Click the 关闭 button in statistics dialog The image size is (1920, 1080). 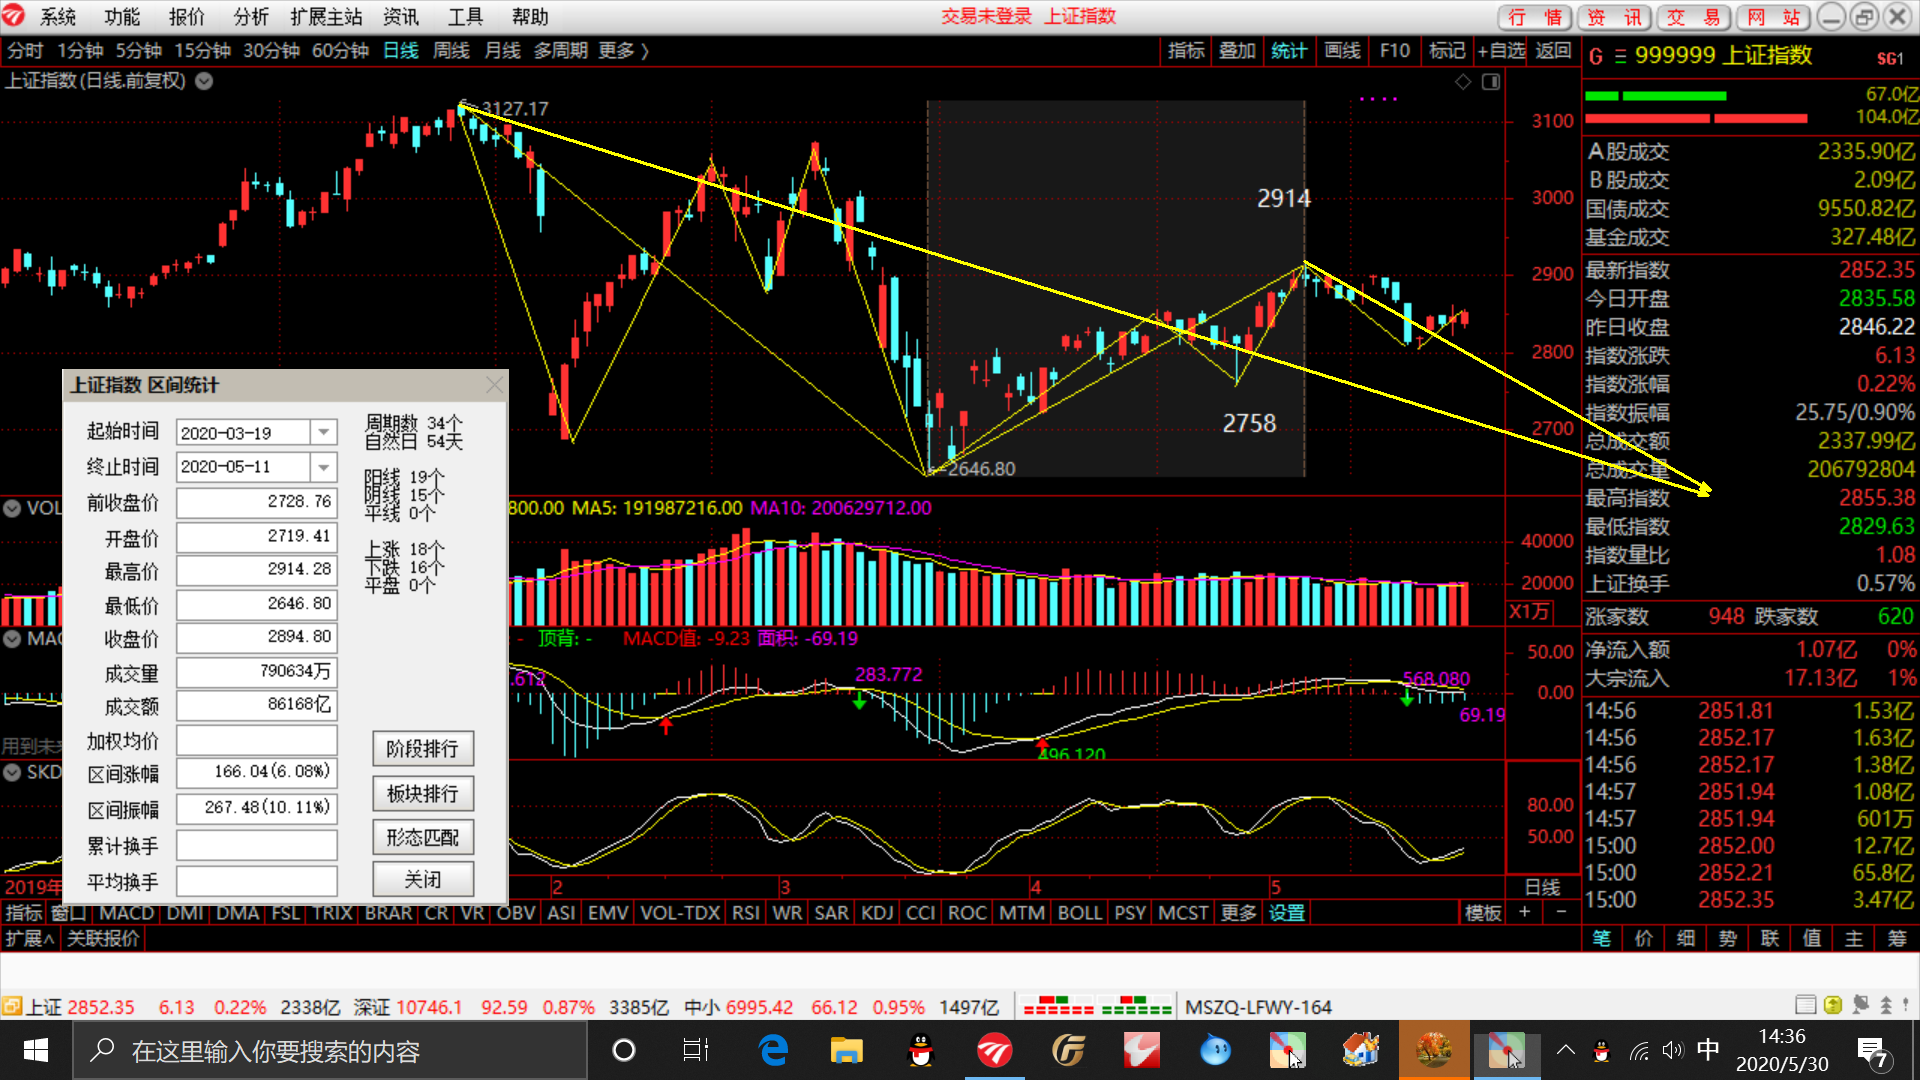click(x=423, y=879)
